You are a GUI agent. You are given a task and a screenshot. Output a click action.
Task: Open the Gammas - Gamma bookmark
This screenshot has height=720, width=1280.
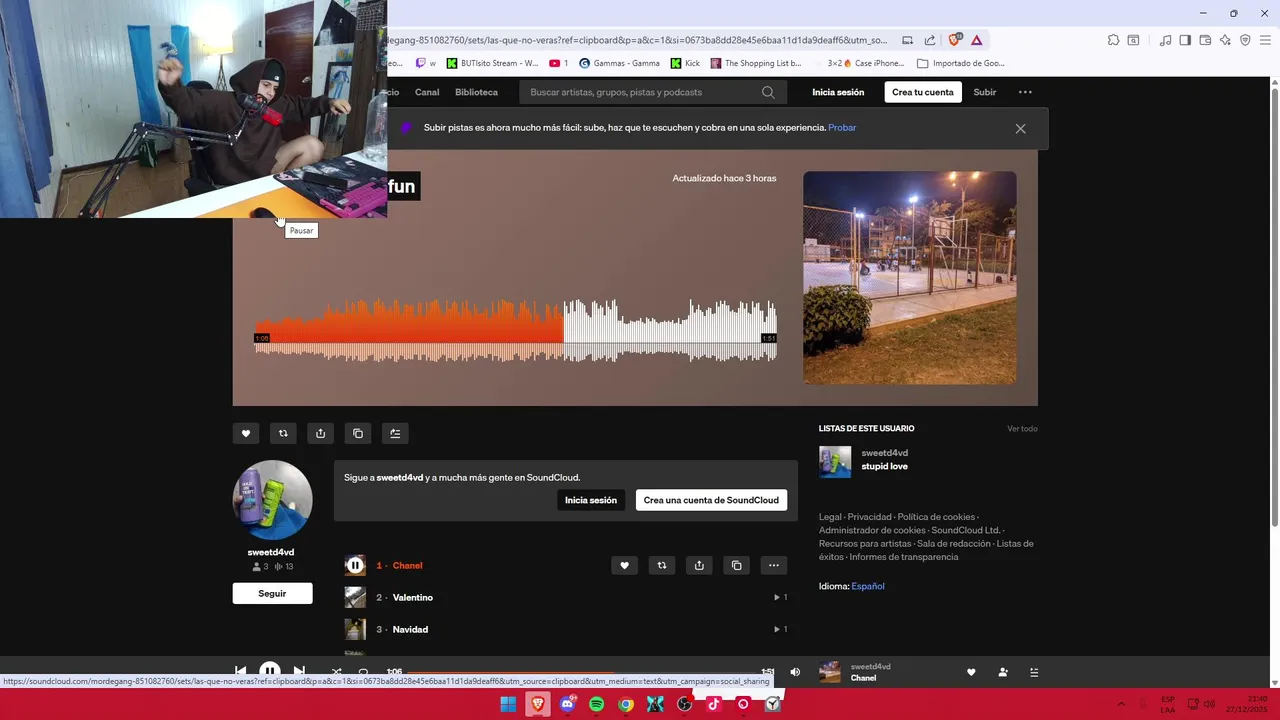click(619, 63)
